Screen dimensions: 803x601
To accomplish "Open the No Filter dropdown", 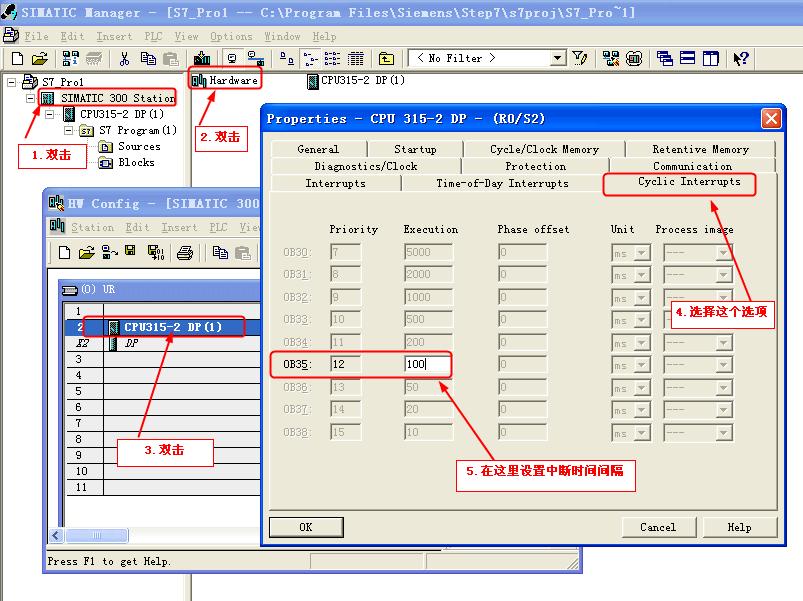I will (x=558, y=59).
